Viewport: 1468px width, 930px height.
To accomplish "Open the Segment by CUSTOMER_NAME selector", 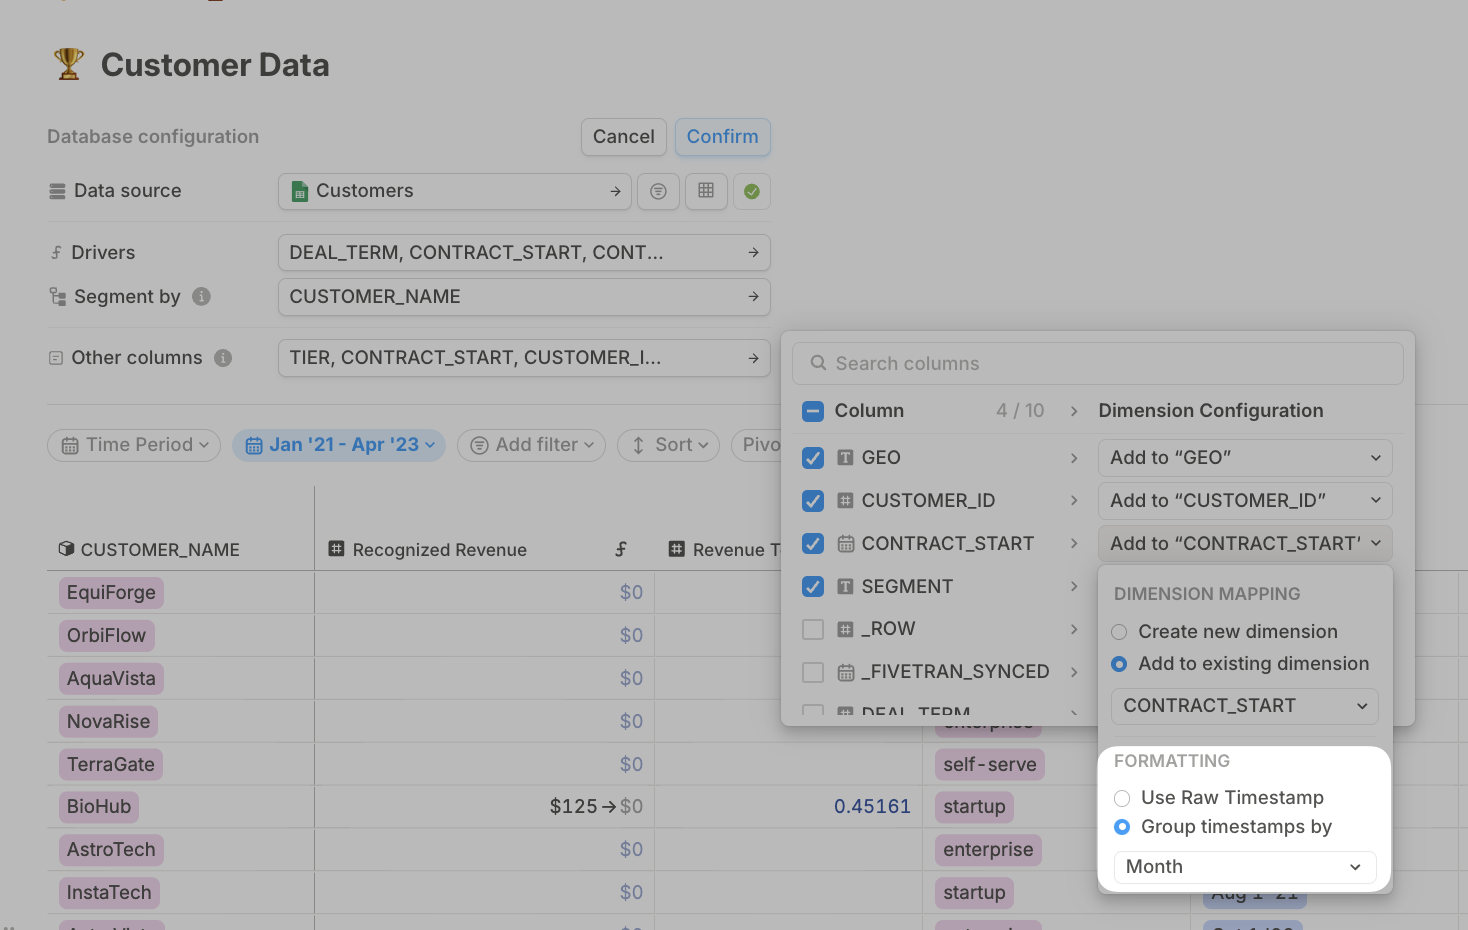I will (x=524, y=297).
